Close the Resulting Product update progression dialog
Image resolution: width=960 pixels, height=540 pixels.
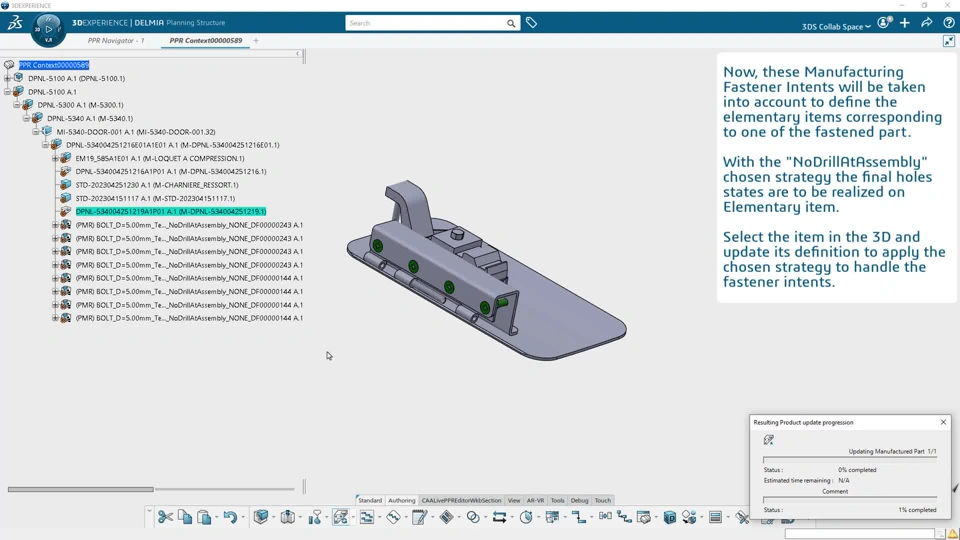pos(943,422)
